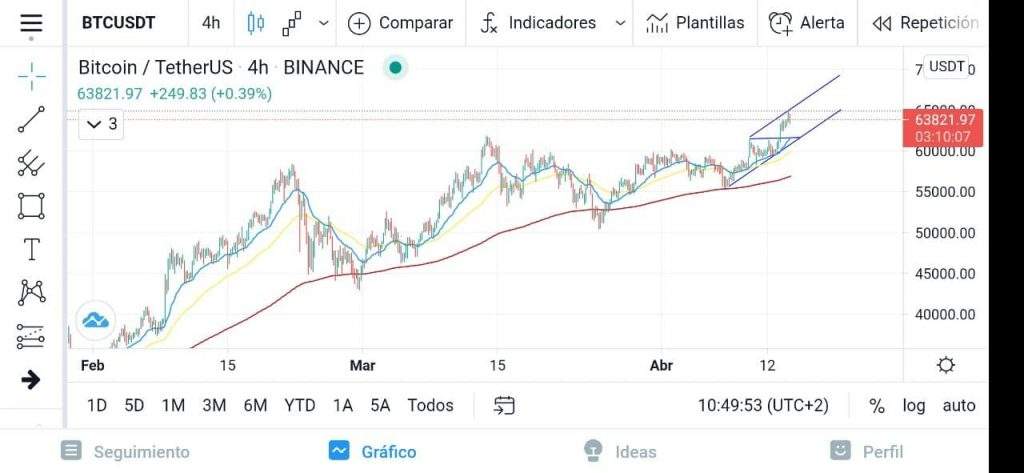Expand the chart style dropdown chevron
The width and height of the screenshot is (1024, 473).
[323, 23]
